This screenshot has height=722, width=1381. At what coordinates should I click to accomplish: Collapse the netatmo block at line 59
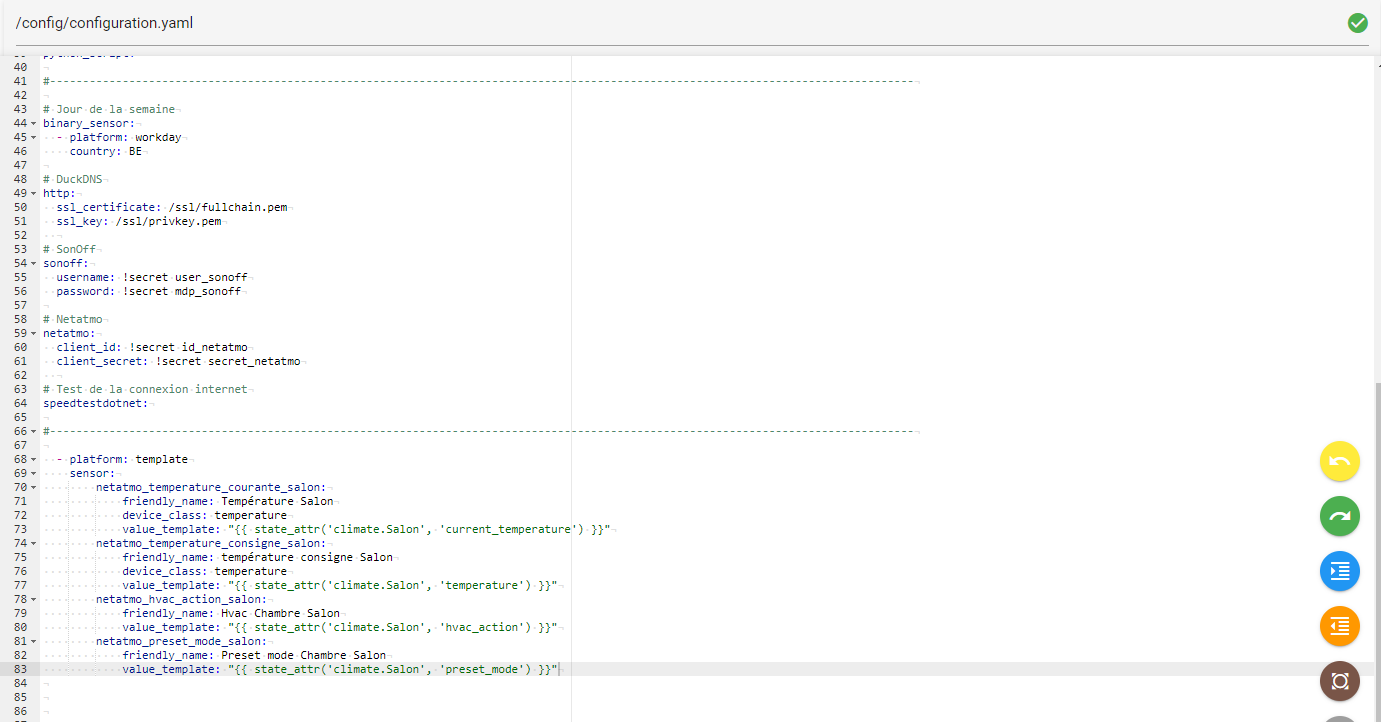pyautogui.click(x=34, y=334)
